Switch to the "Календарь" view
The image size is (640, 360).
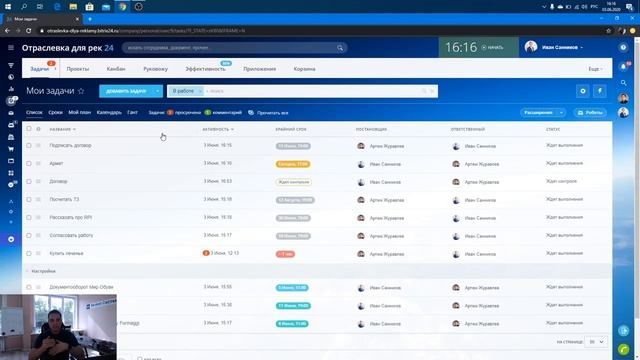click(x=109, y=112)
